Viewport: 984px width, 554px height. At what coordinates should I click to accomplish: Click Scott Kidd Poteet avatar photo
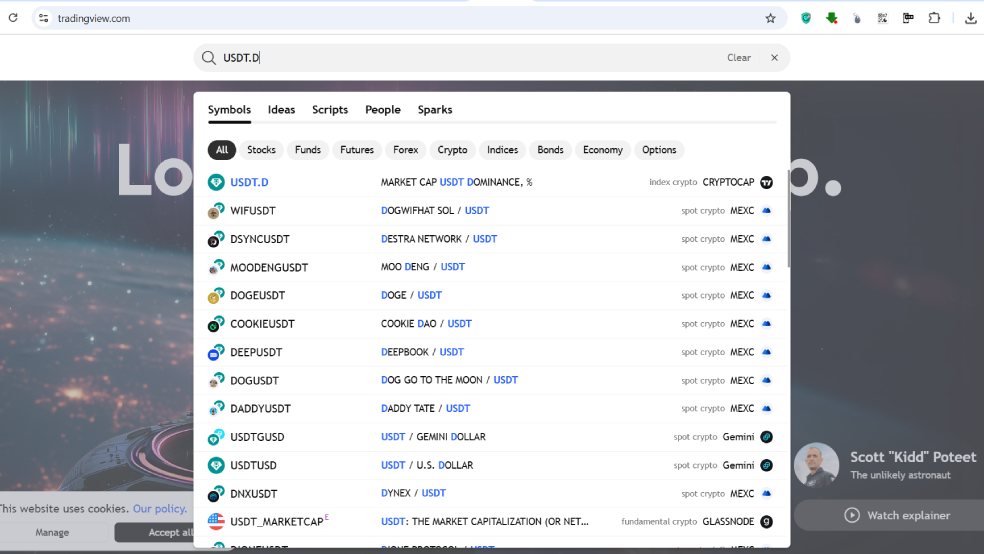pos(816,465)
